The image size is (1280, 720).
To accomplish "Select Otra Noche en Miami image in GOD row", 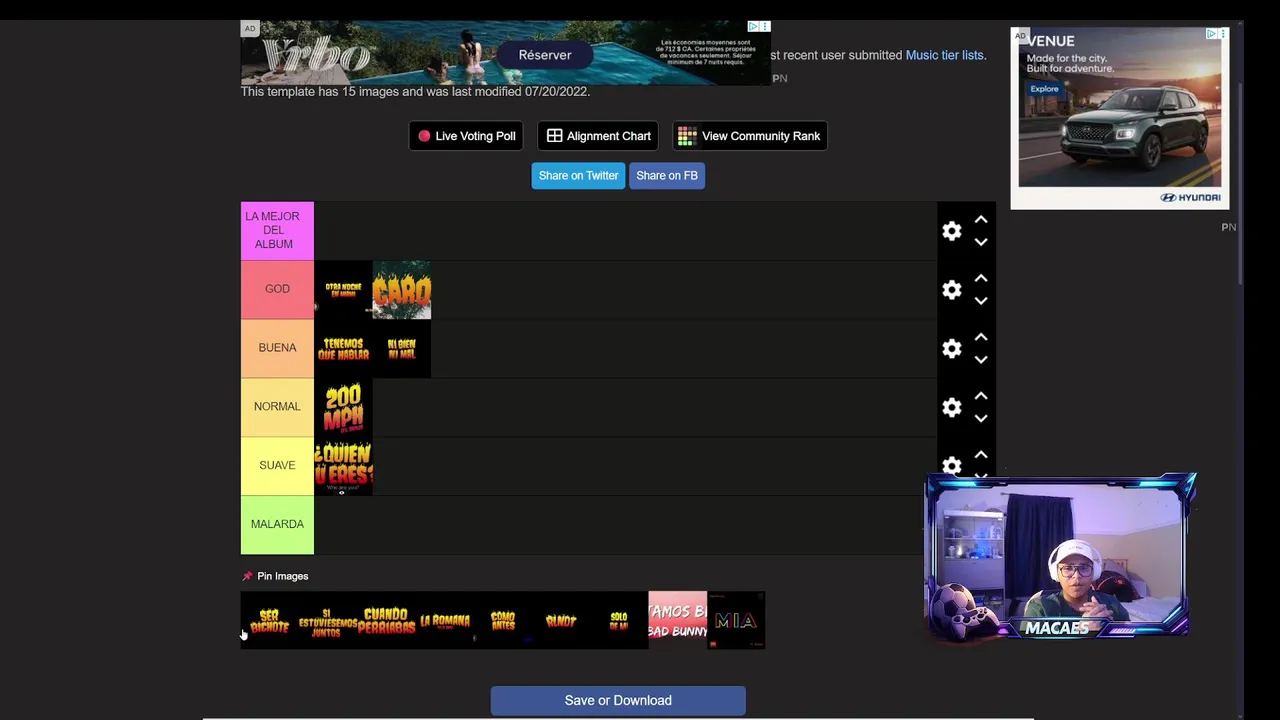I will click(x=343, y=290).
